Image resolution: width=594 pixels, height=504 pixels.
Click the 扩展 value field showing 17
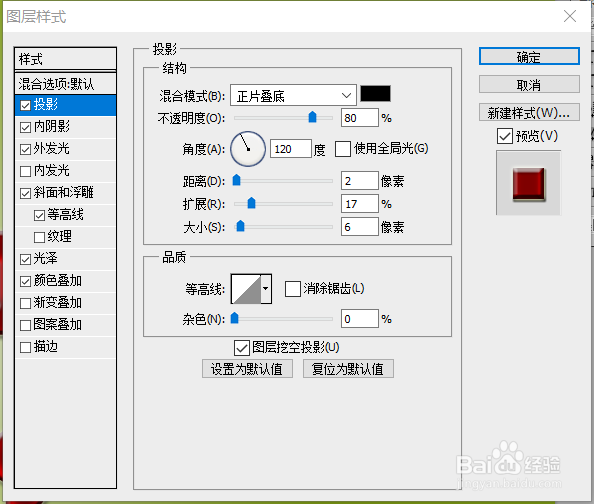360,204
